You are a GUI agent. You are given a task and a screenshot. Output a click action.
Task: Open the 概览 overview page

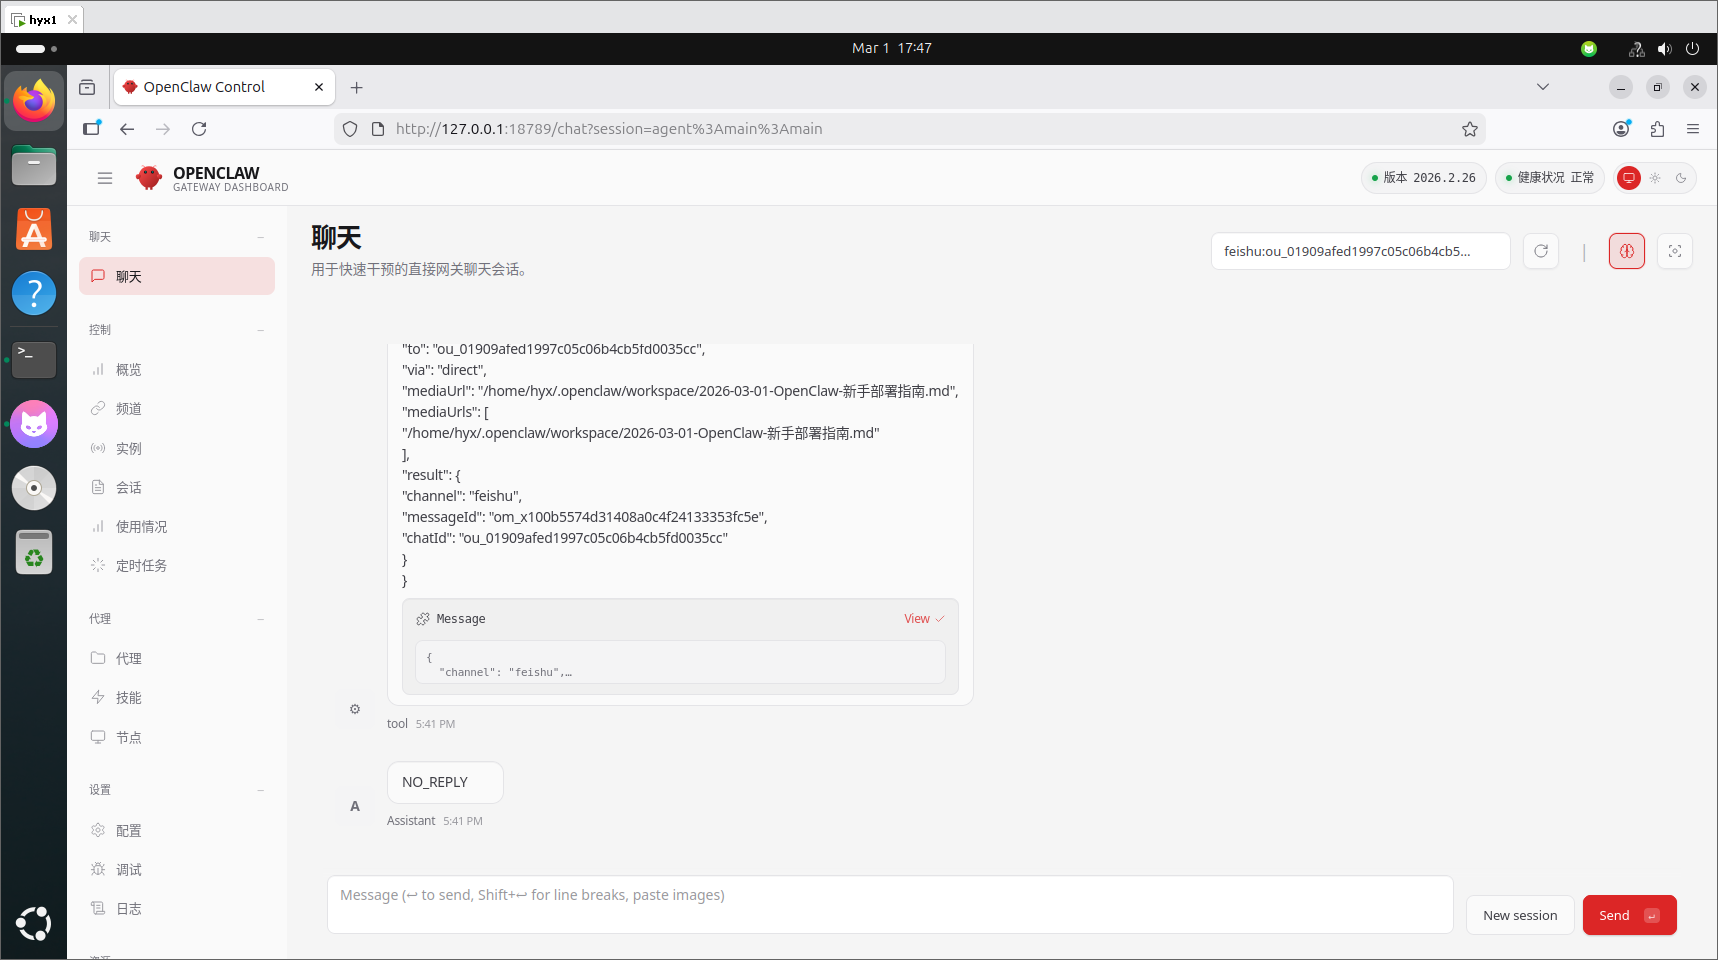177,370
